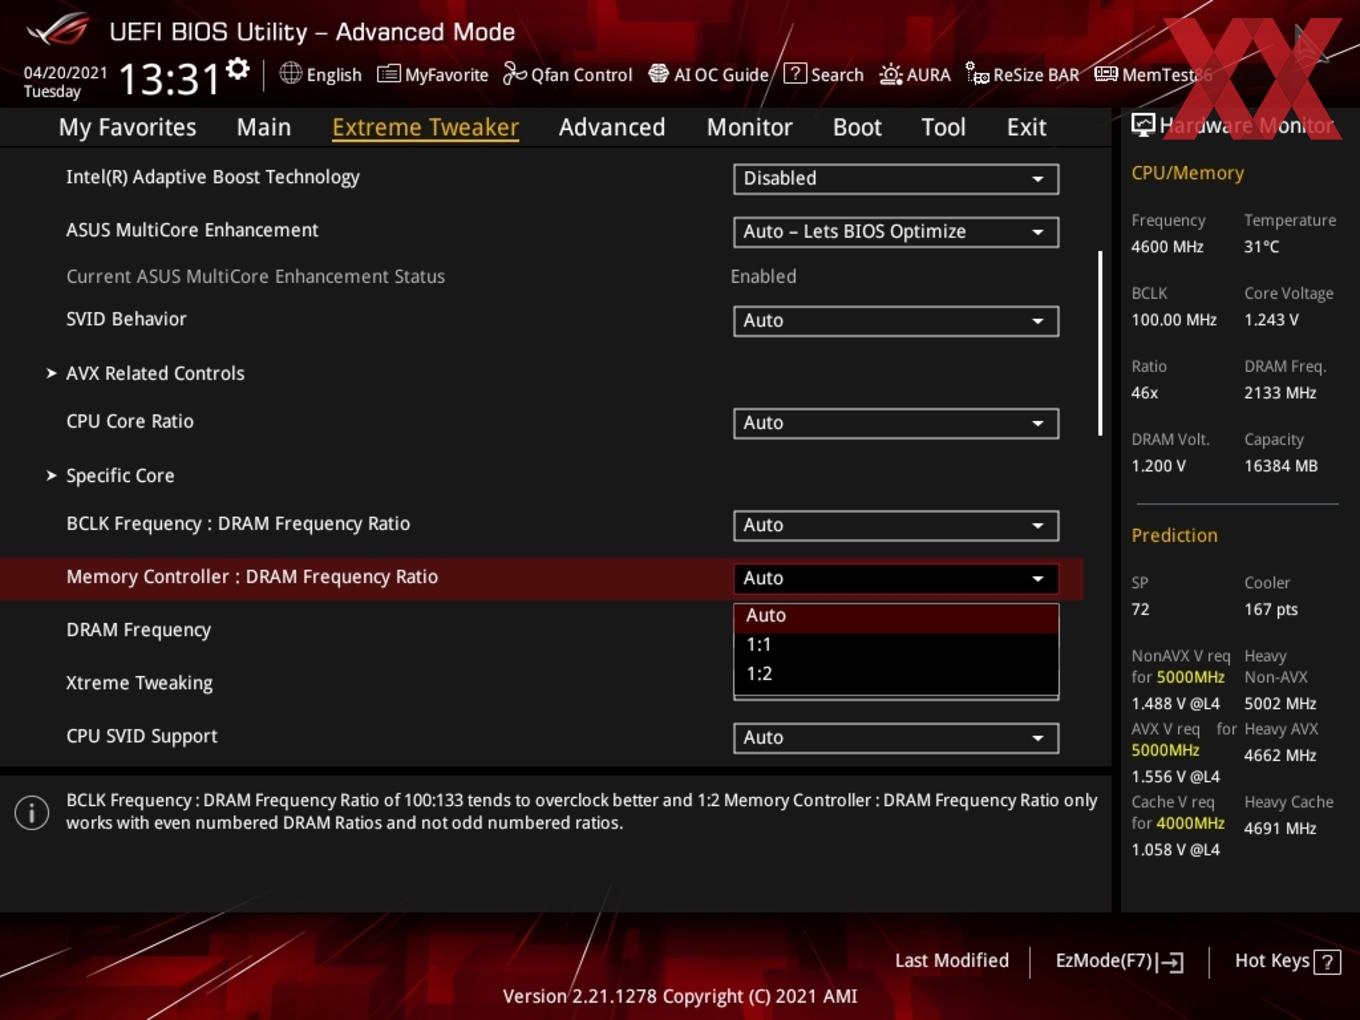Open the Tool tab
Screen dimensions: 1360x1020
pyautogui.click(x=943, y=127)
